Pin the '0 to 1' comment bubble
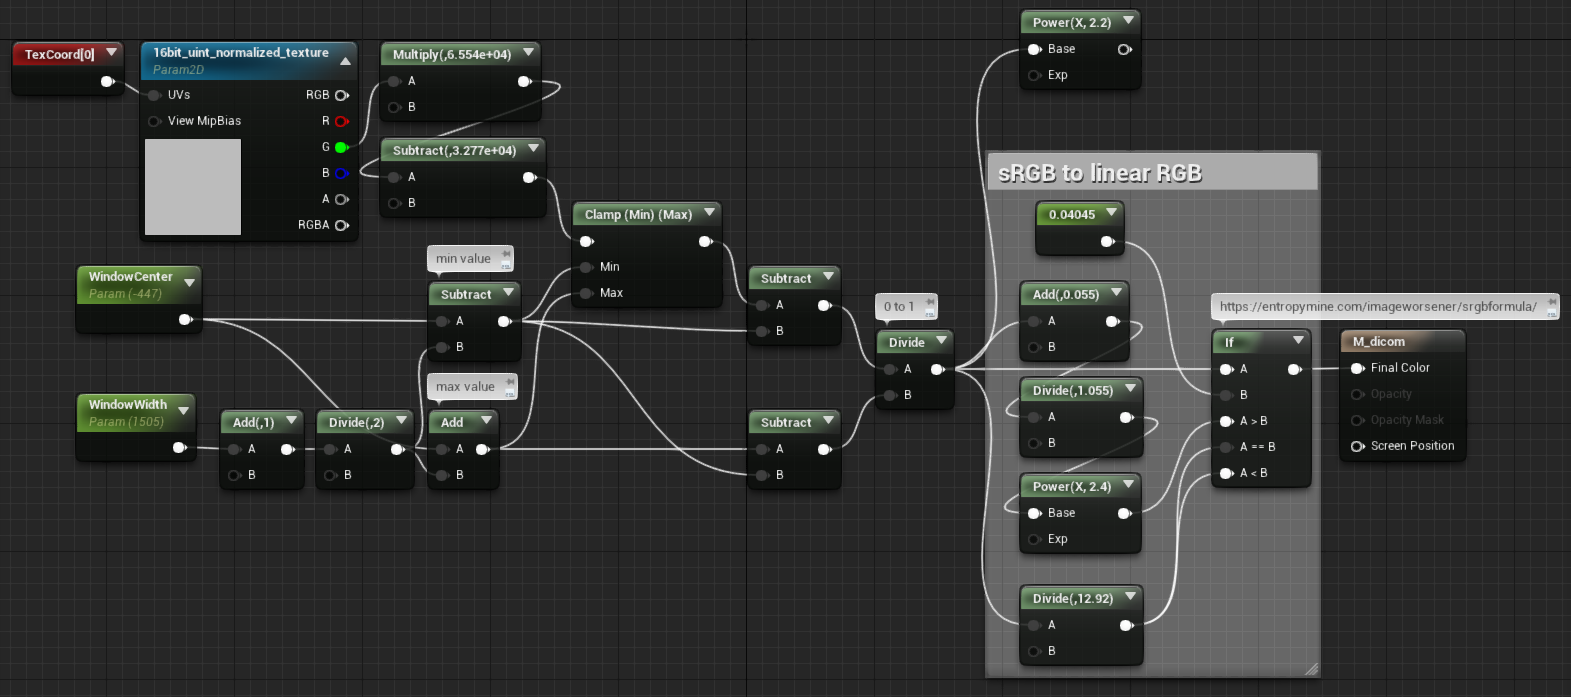The image size is (1571, 697). click(x=930, y=301)
